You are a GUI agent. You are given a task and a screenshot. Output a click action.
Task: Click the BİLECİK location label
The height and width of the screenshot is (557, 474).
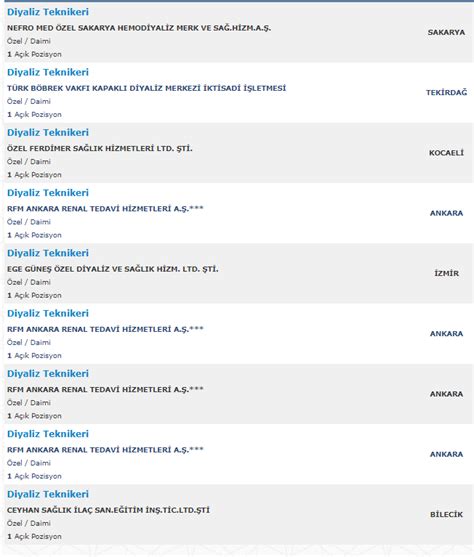(x=446, y=515)
